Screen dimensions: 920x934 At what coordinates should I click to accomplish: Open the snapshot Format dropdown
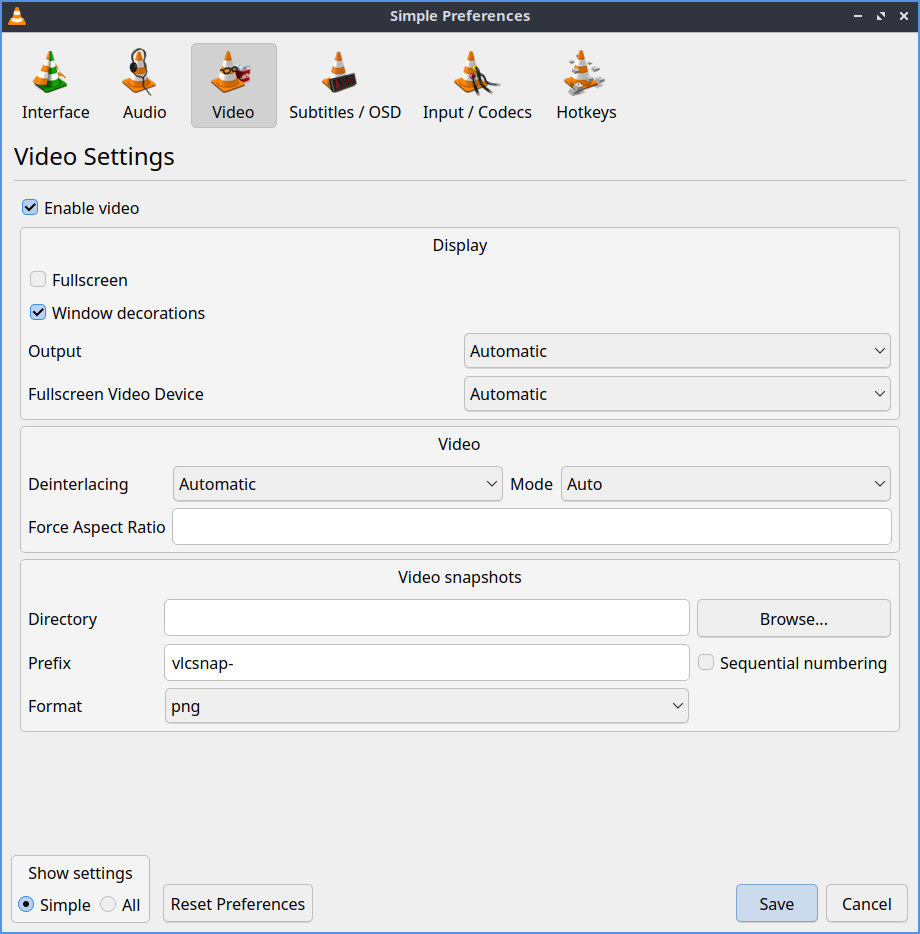[427, 706]
